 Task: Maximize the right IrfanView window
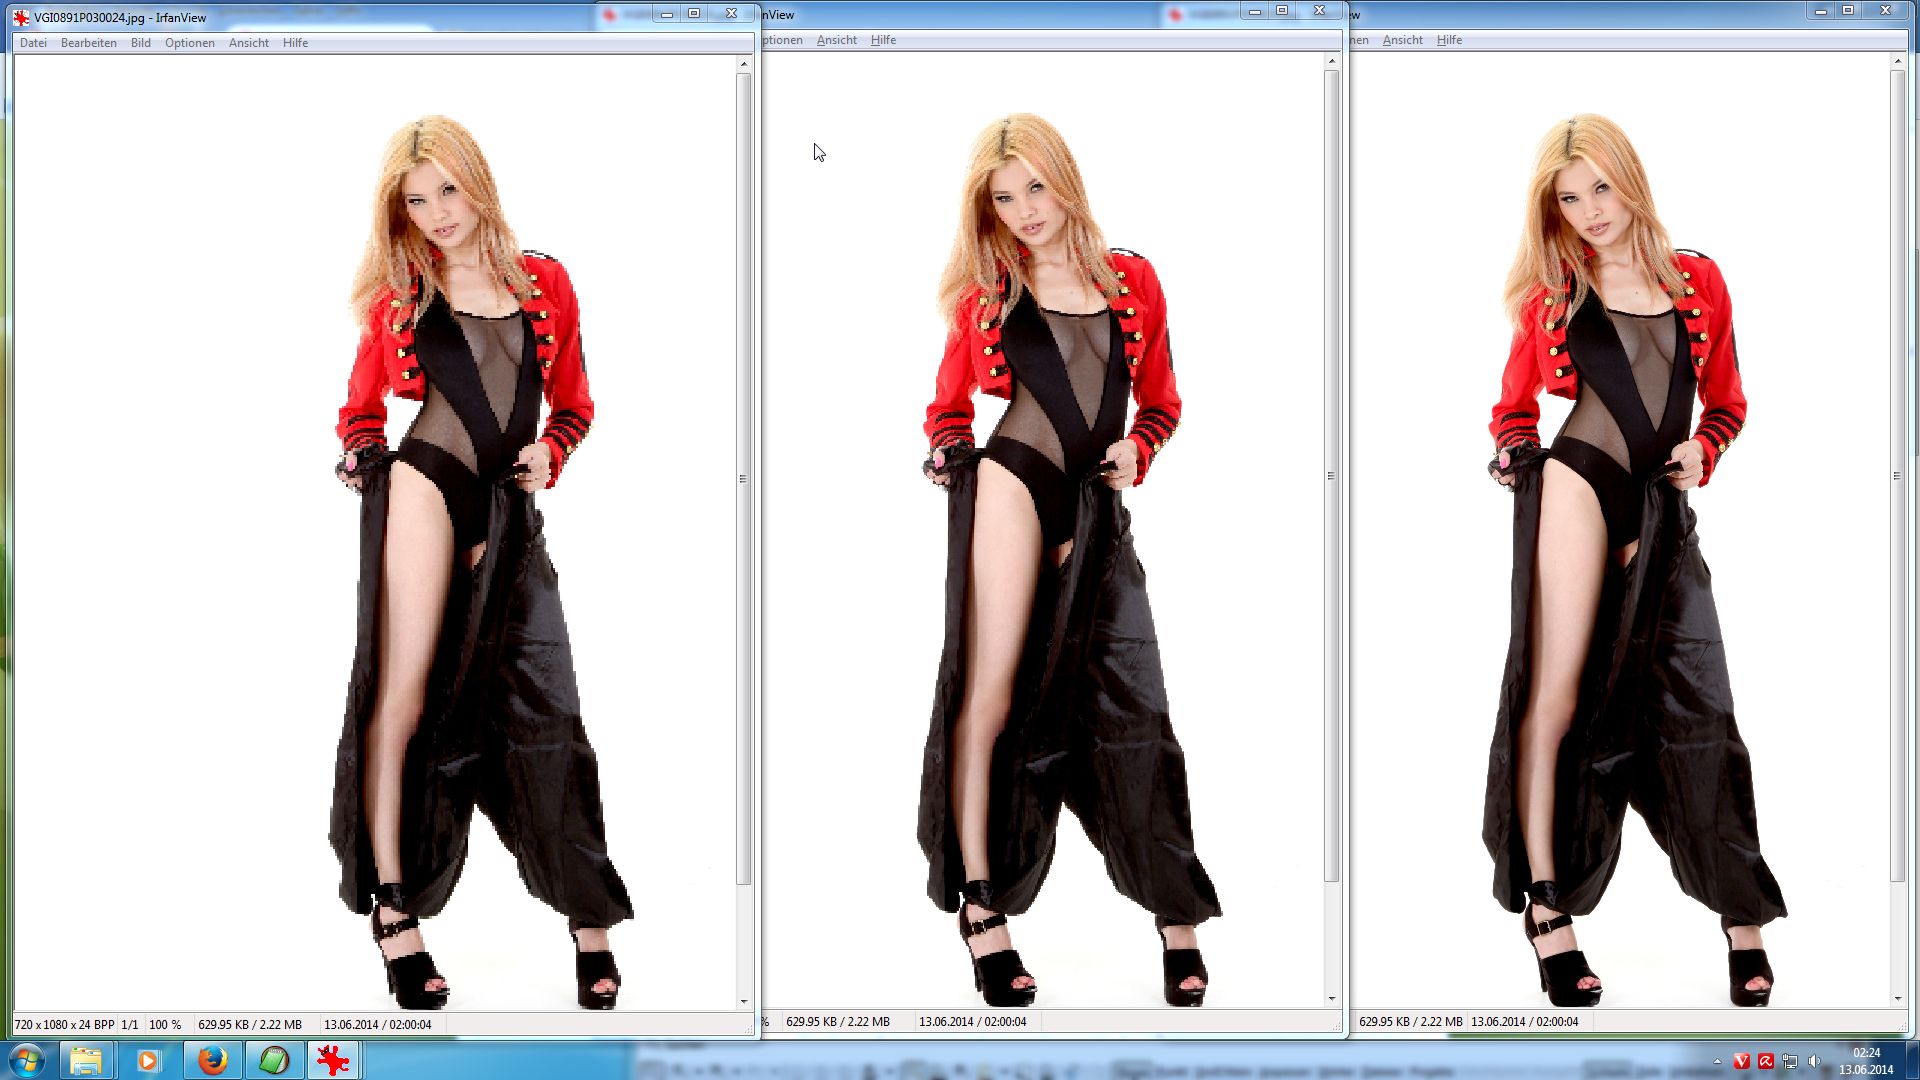coord(1848,10)
